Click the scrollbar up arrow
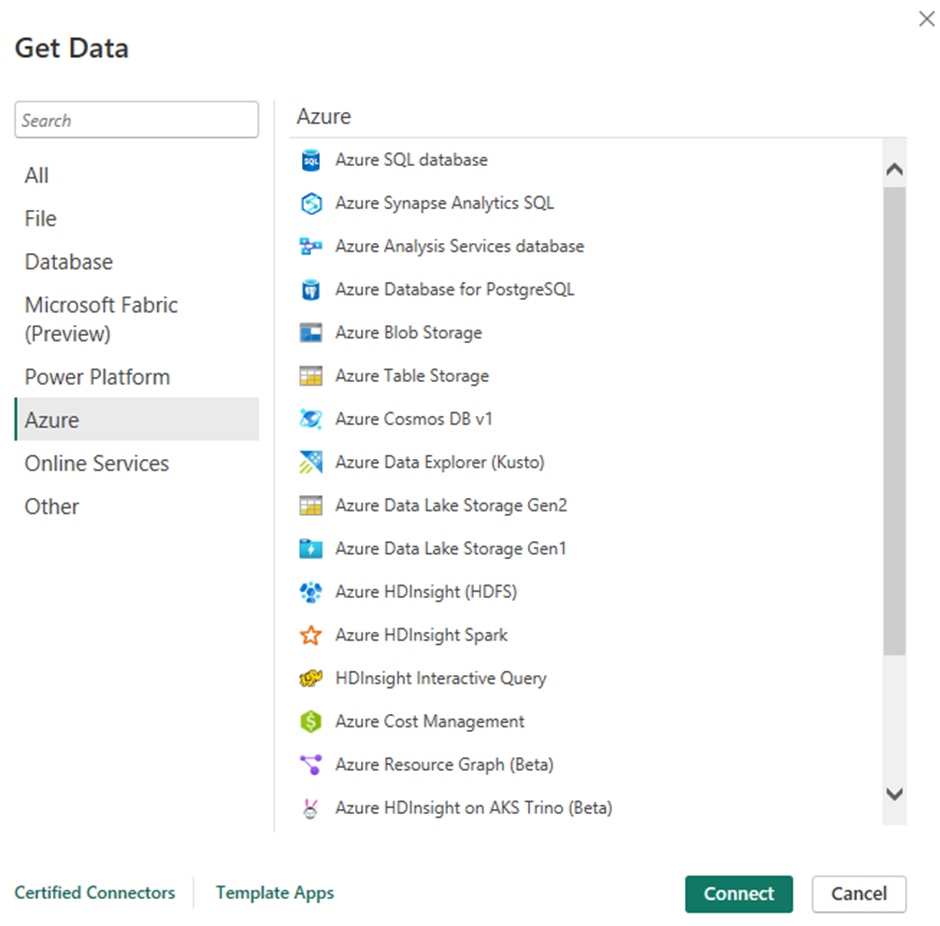The width and height of the screenshot is (940, 926). coord(894,169)
